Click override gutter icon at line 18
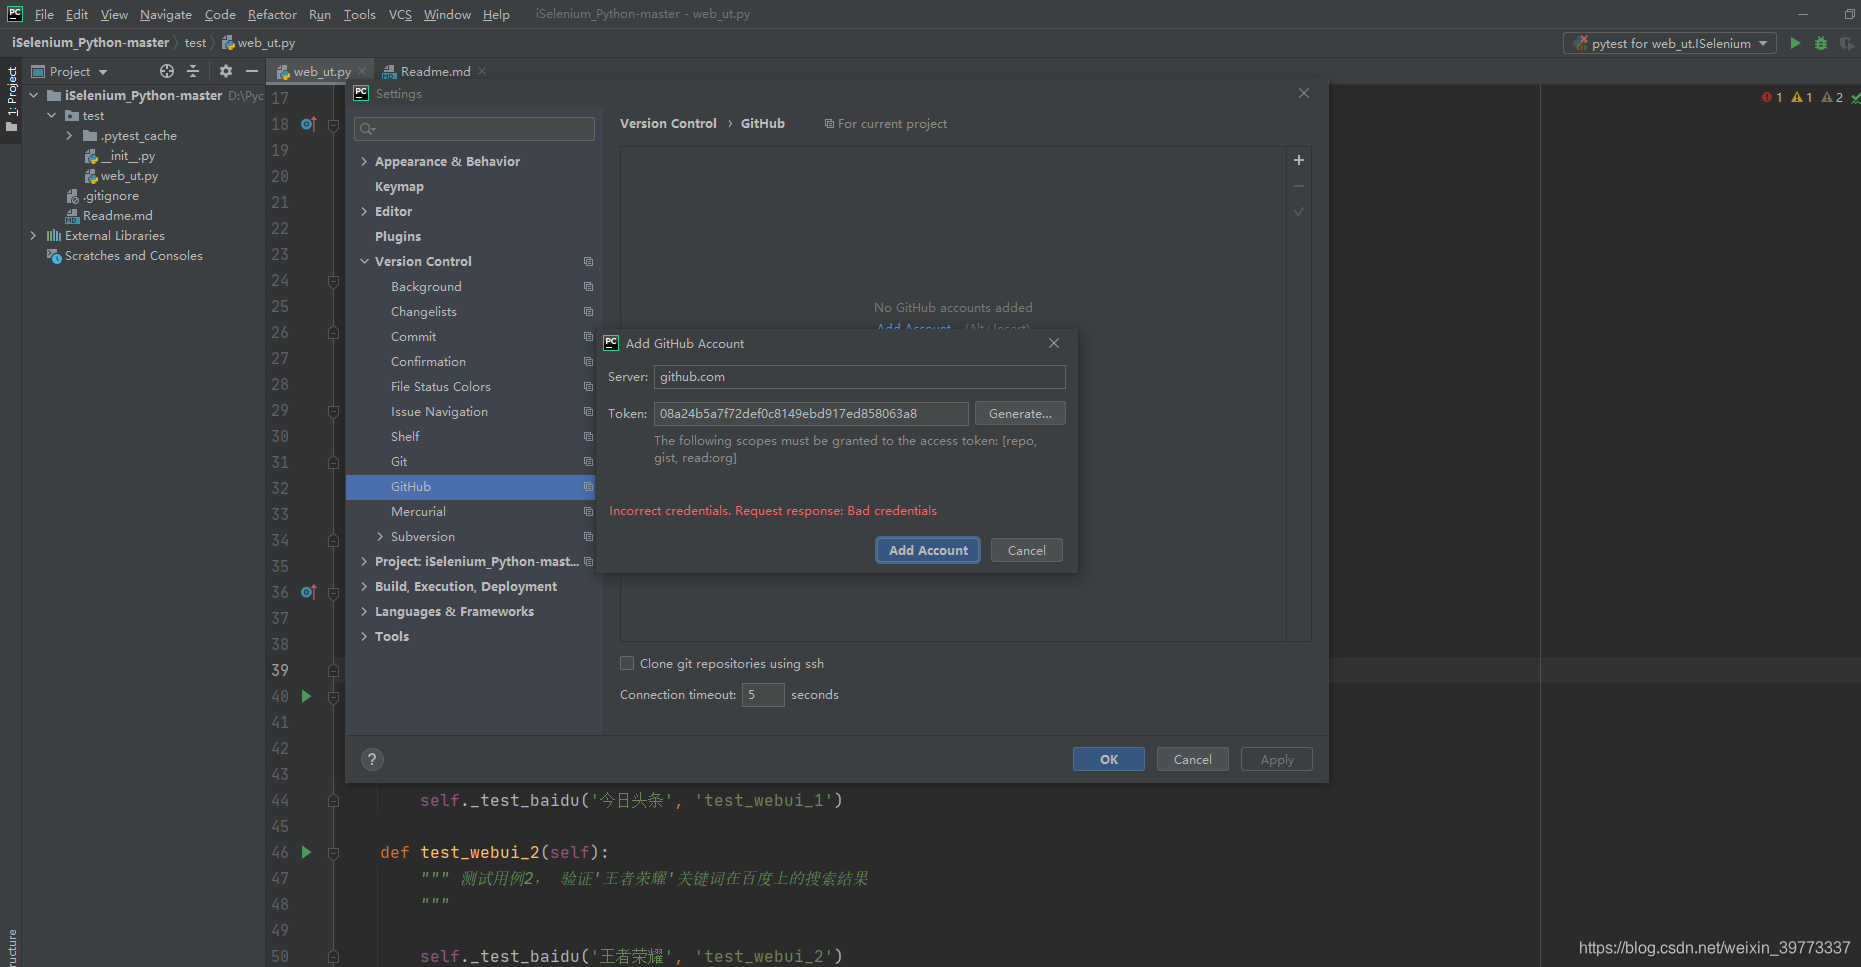Viewport: 1861px width, 967px height. click(309, 124)
